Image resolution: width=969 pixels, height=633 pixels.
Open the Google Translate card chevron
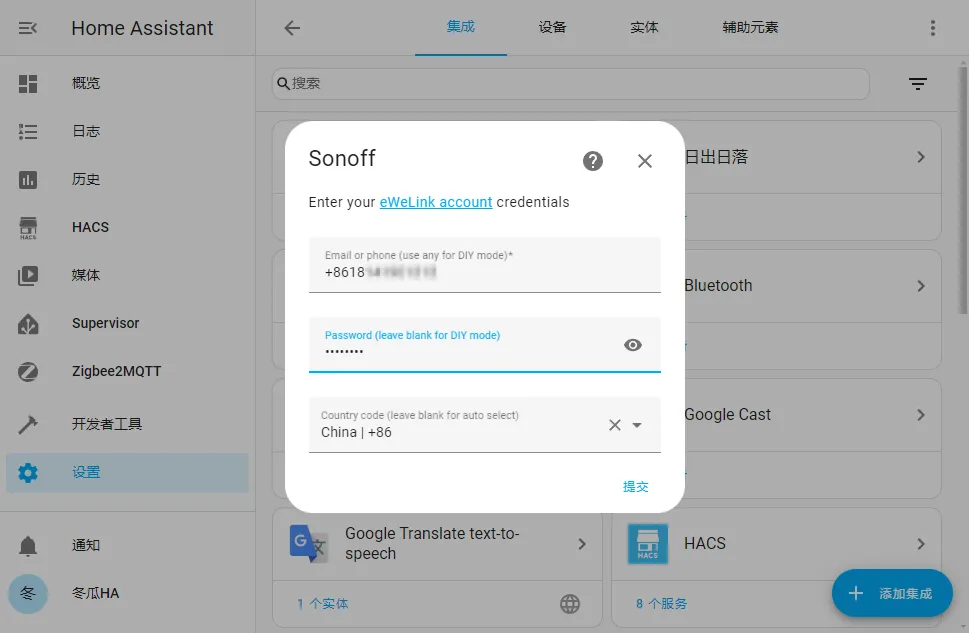point(582,544)
